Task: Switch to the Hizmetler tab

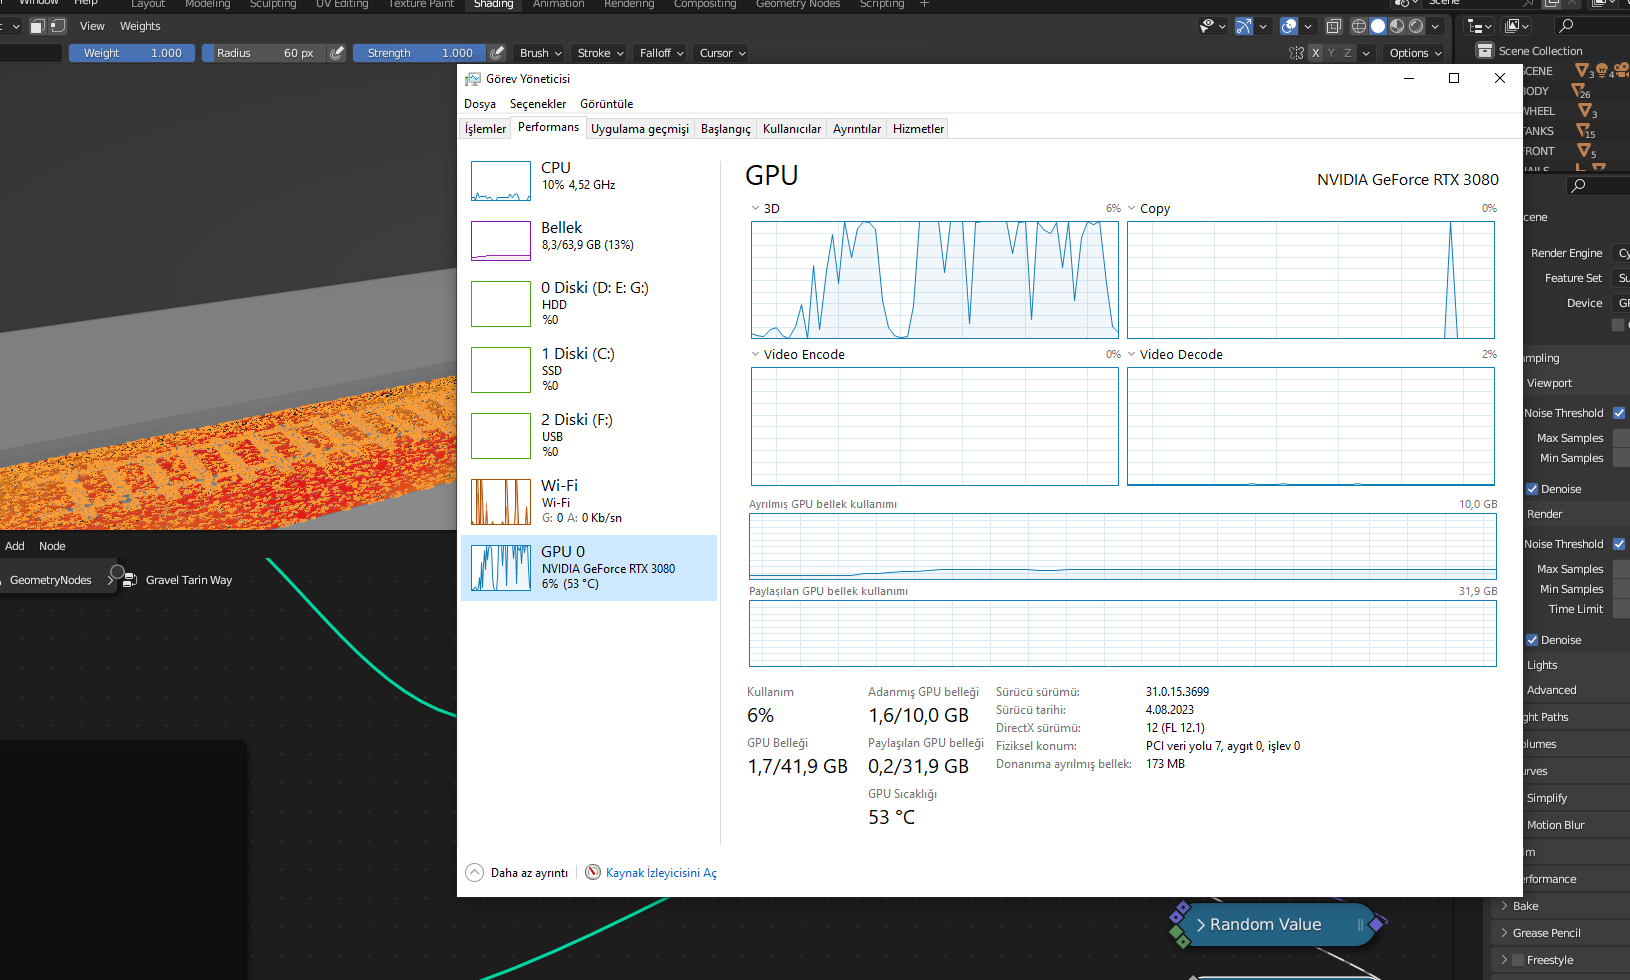Action: [x=918, y=129]
